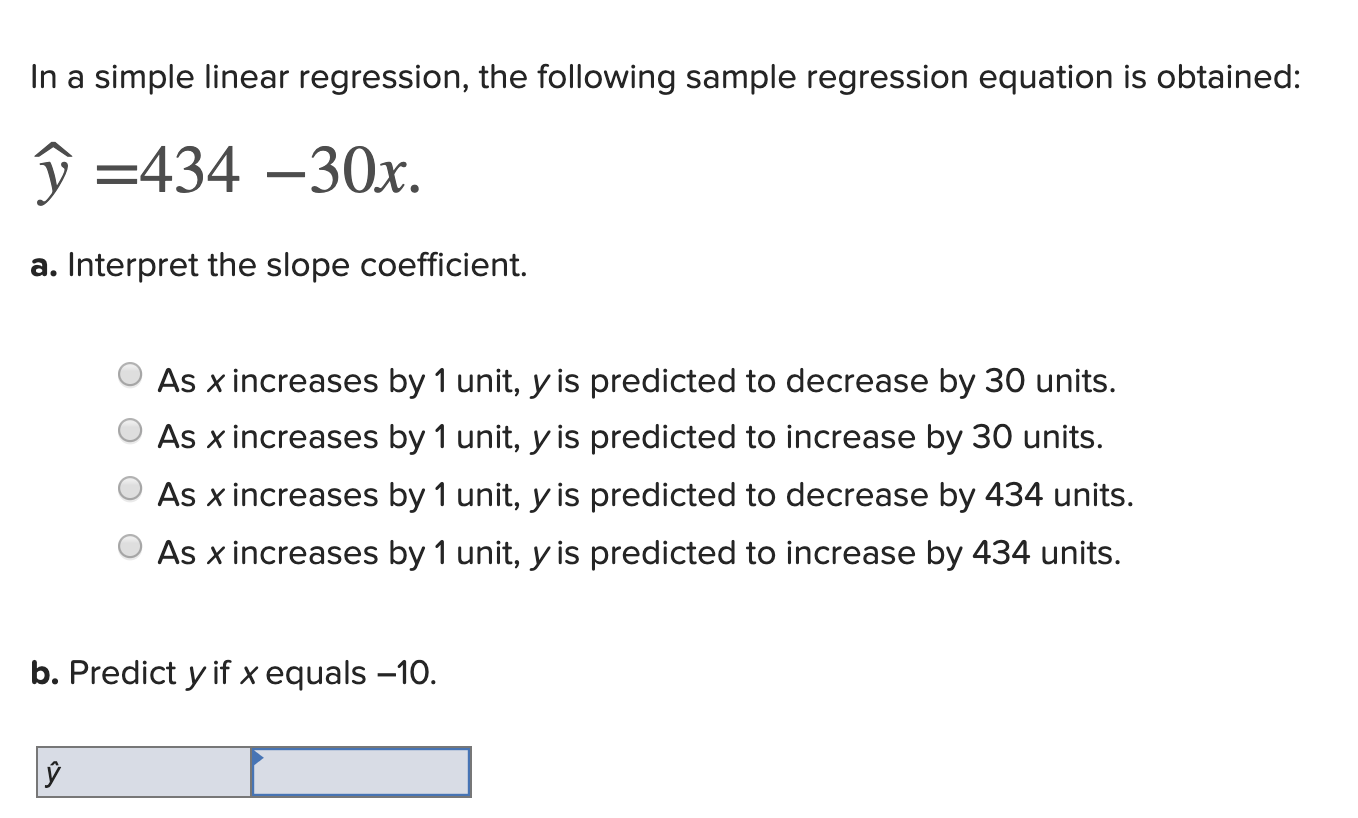Click the "a." section label

(x=44, y=265)
